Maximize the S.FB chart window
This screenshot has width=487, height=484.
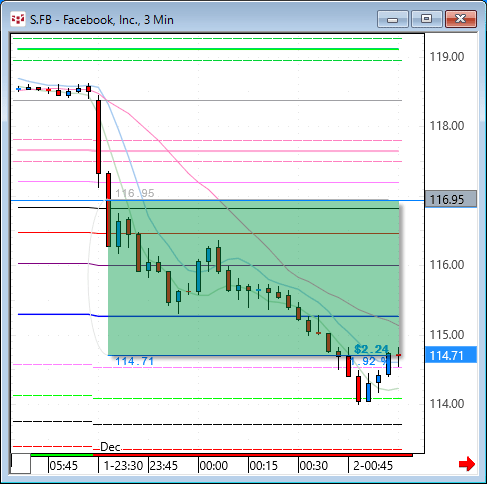click(x=426, y=19)
